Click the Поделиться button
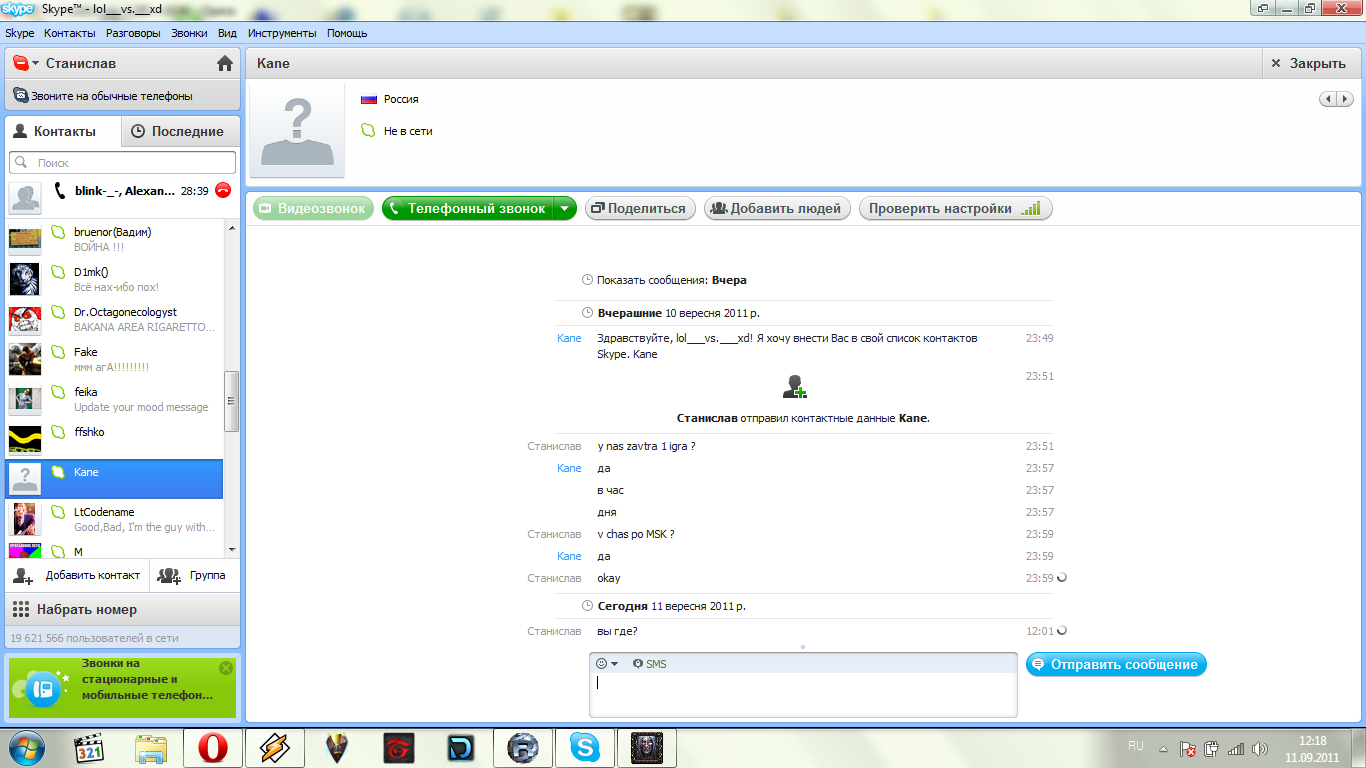 pos(640,208)
